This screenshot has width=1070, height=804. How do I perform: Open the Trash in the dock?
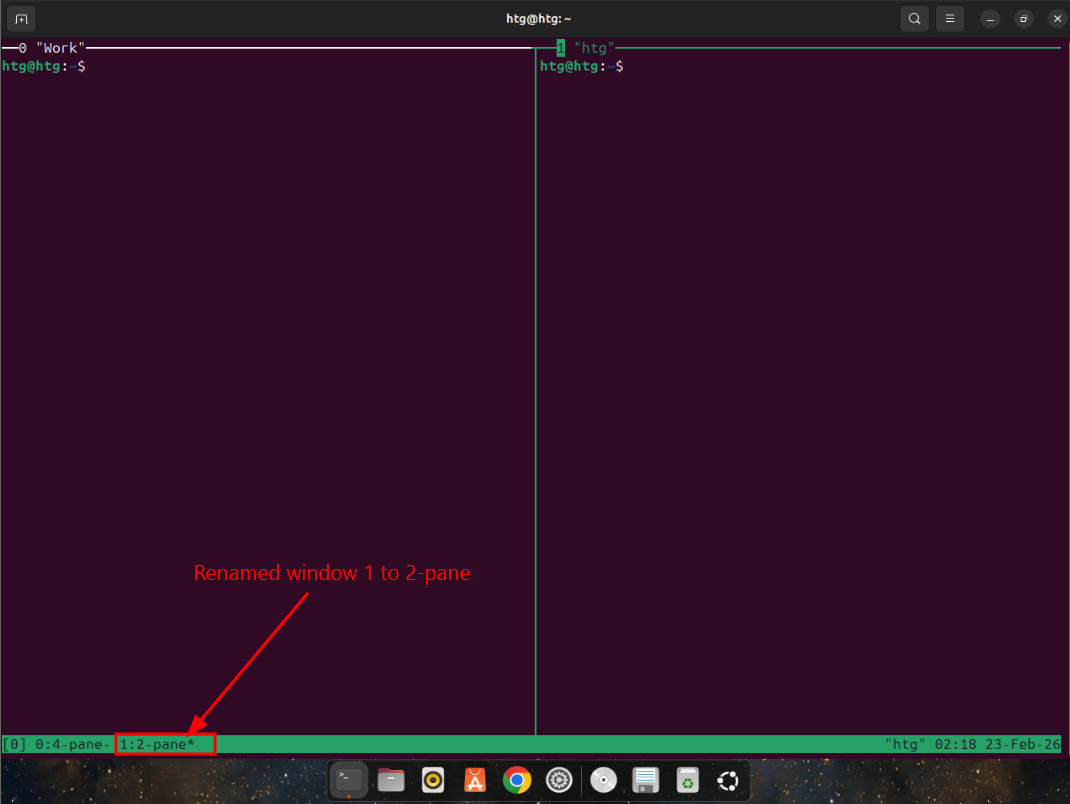click(687, 779)
